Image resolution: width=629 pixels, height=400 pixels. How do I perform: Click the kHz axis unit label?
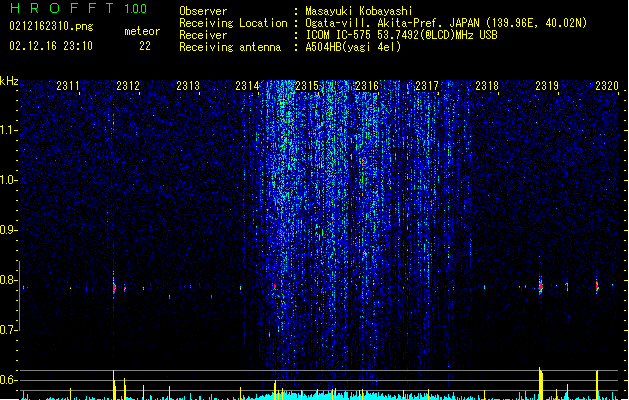(9, 81)
